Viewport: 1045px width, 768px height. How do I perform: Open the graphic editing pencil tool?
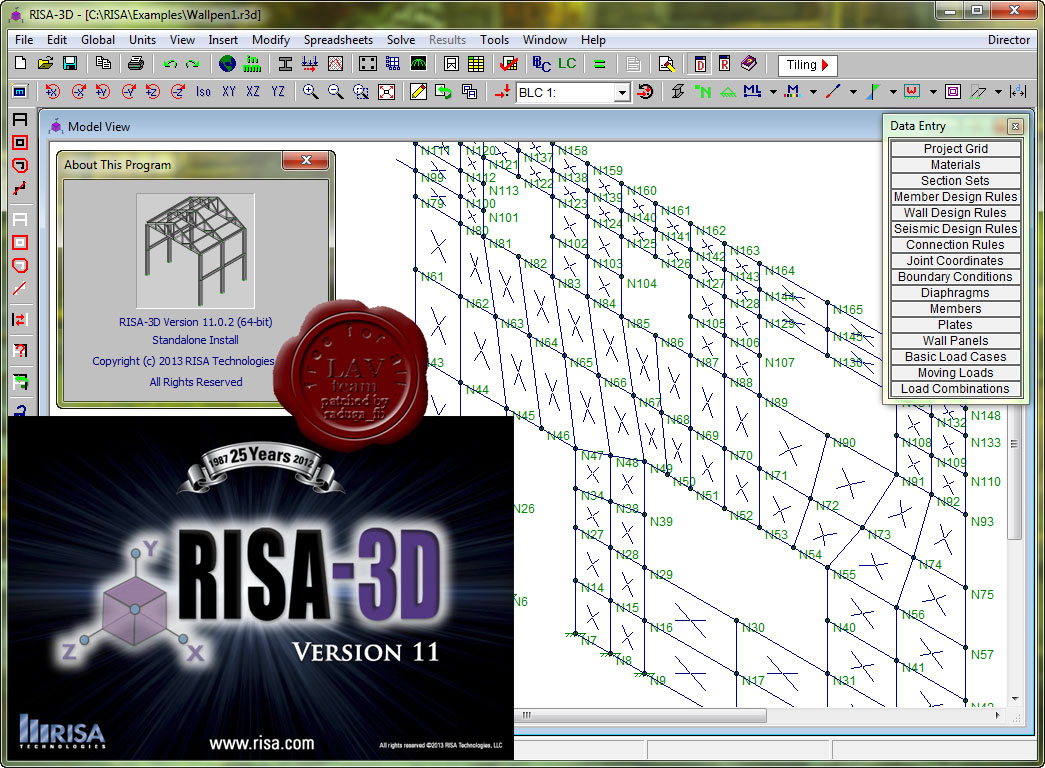[x=419, y=91]
